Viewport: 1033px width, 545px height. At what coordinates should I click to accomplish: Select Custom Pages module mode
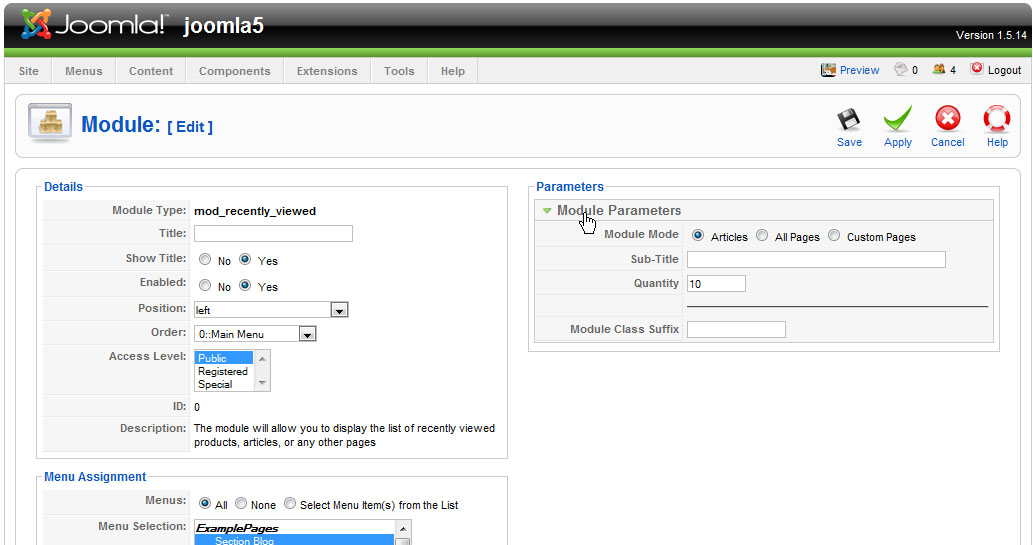[x=834, y=235]
